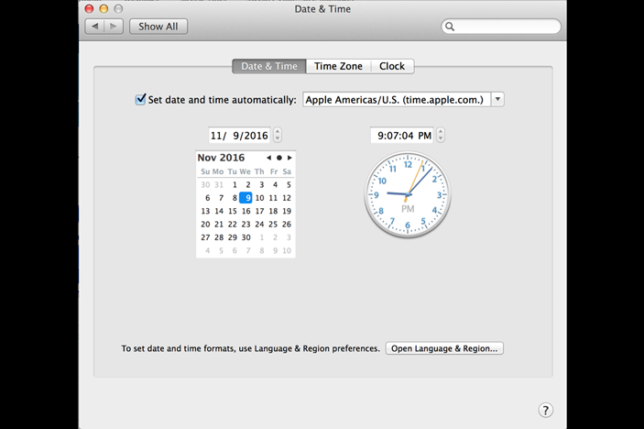The image size is (644, 429).
Task: Go to next month in calendar
Action: coord(290,158)
